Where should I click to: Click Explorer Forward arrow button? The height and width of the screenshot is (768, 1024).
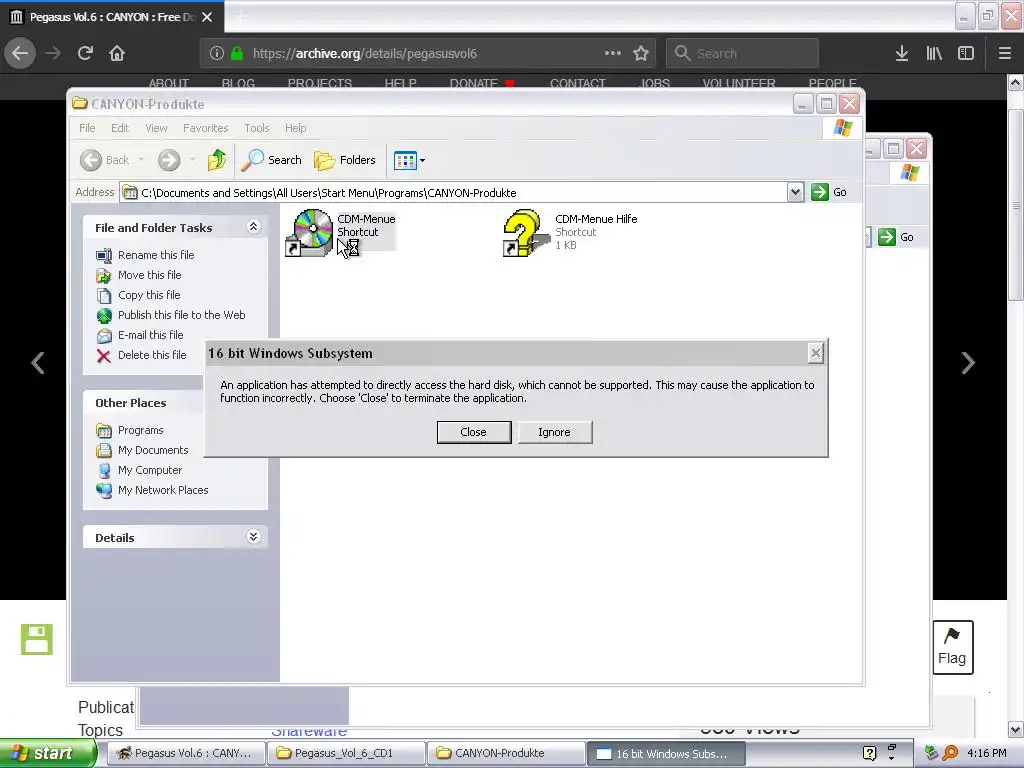tap(169, 160)
